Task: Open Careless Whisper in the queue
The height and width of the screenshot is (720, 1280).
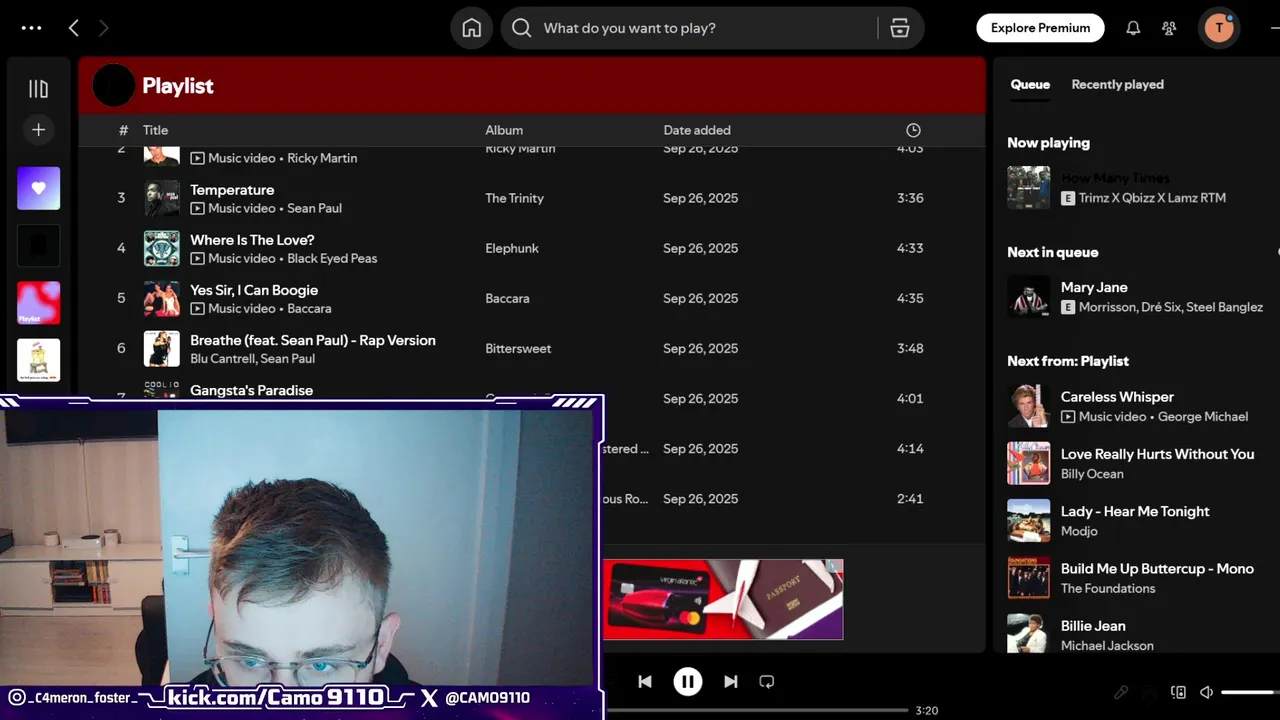Action: 1117,397
